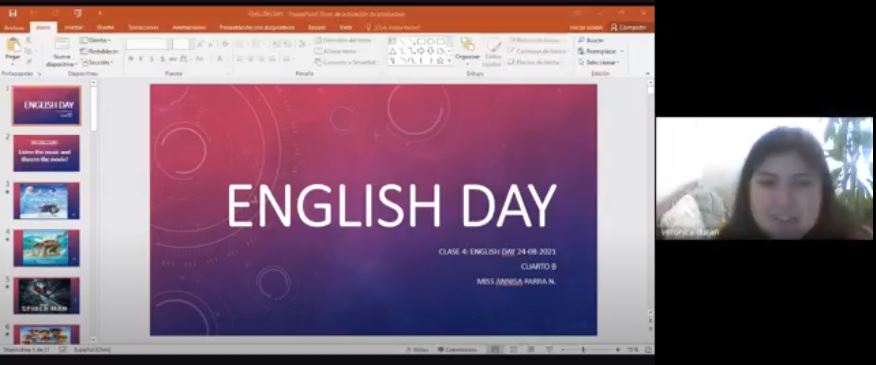Open reading view from the status bar
876x365 pixels.
coord(530,349)
